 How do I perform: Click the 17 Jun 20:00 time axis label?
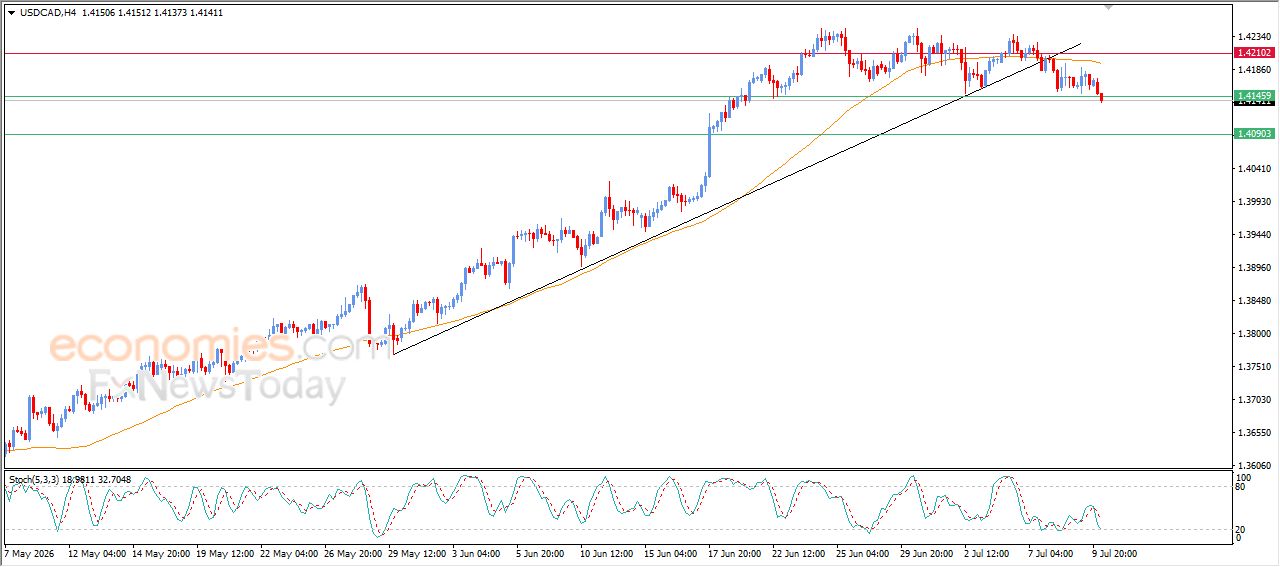[736, 553]
